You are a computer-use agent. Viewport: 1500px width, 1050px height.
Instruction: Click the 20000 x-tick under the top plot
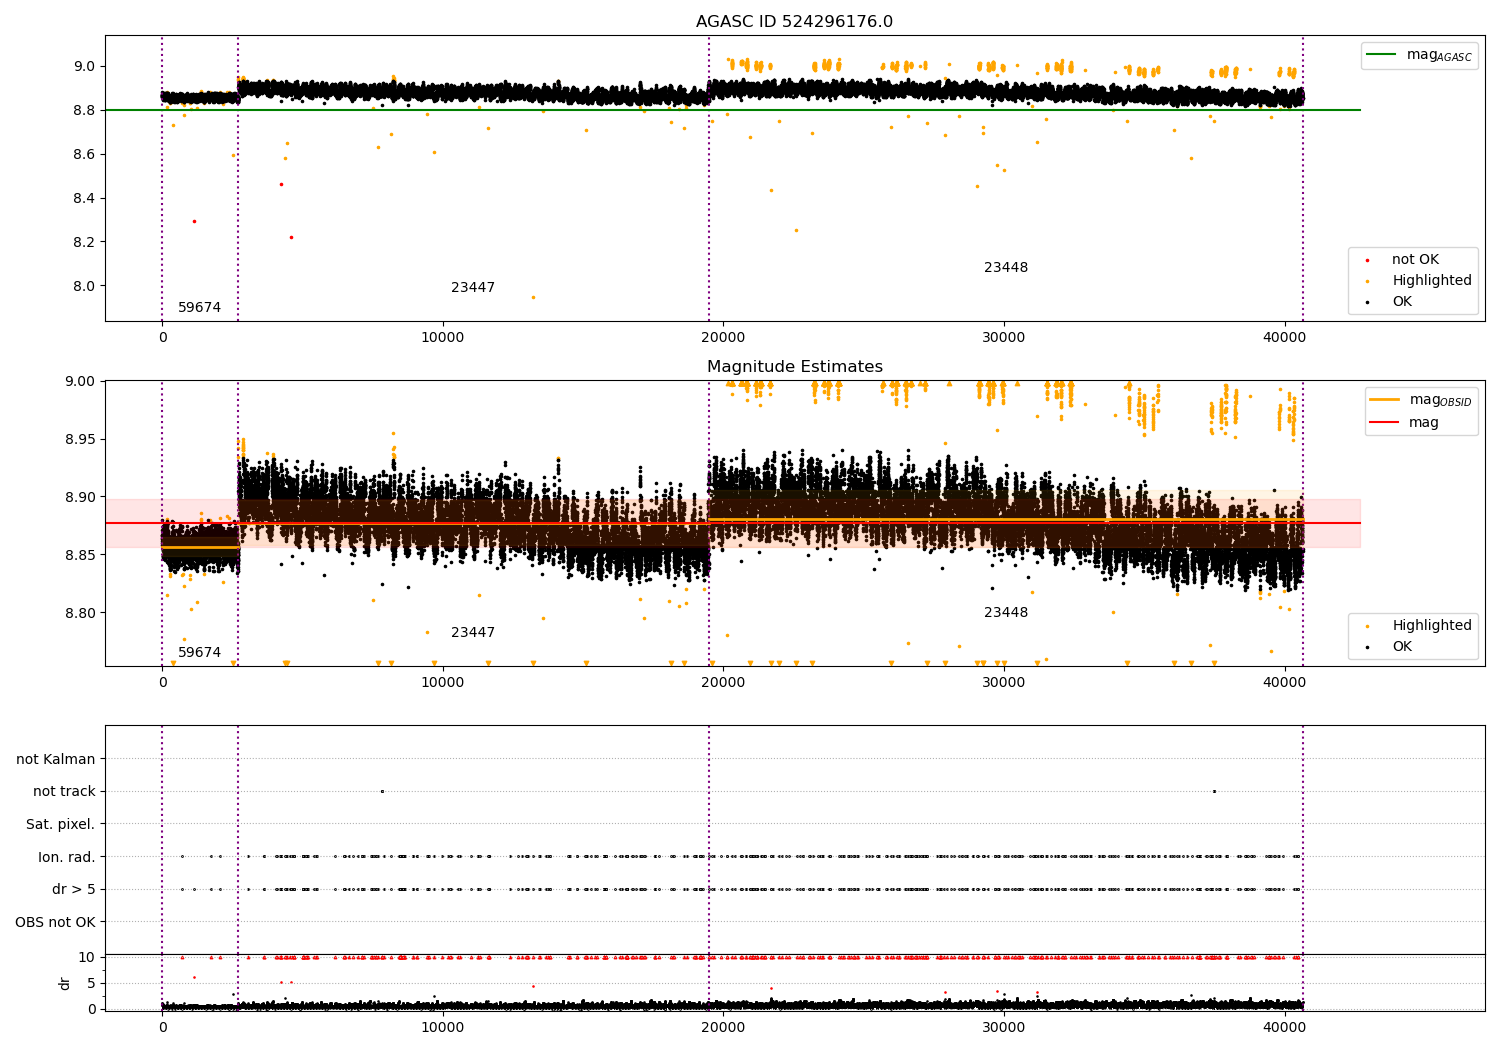[723, 337]
